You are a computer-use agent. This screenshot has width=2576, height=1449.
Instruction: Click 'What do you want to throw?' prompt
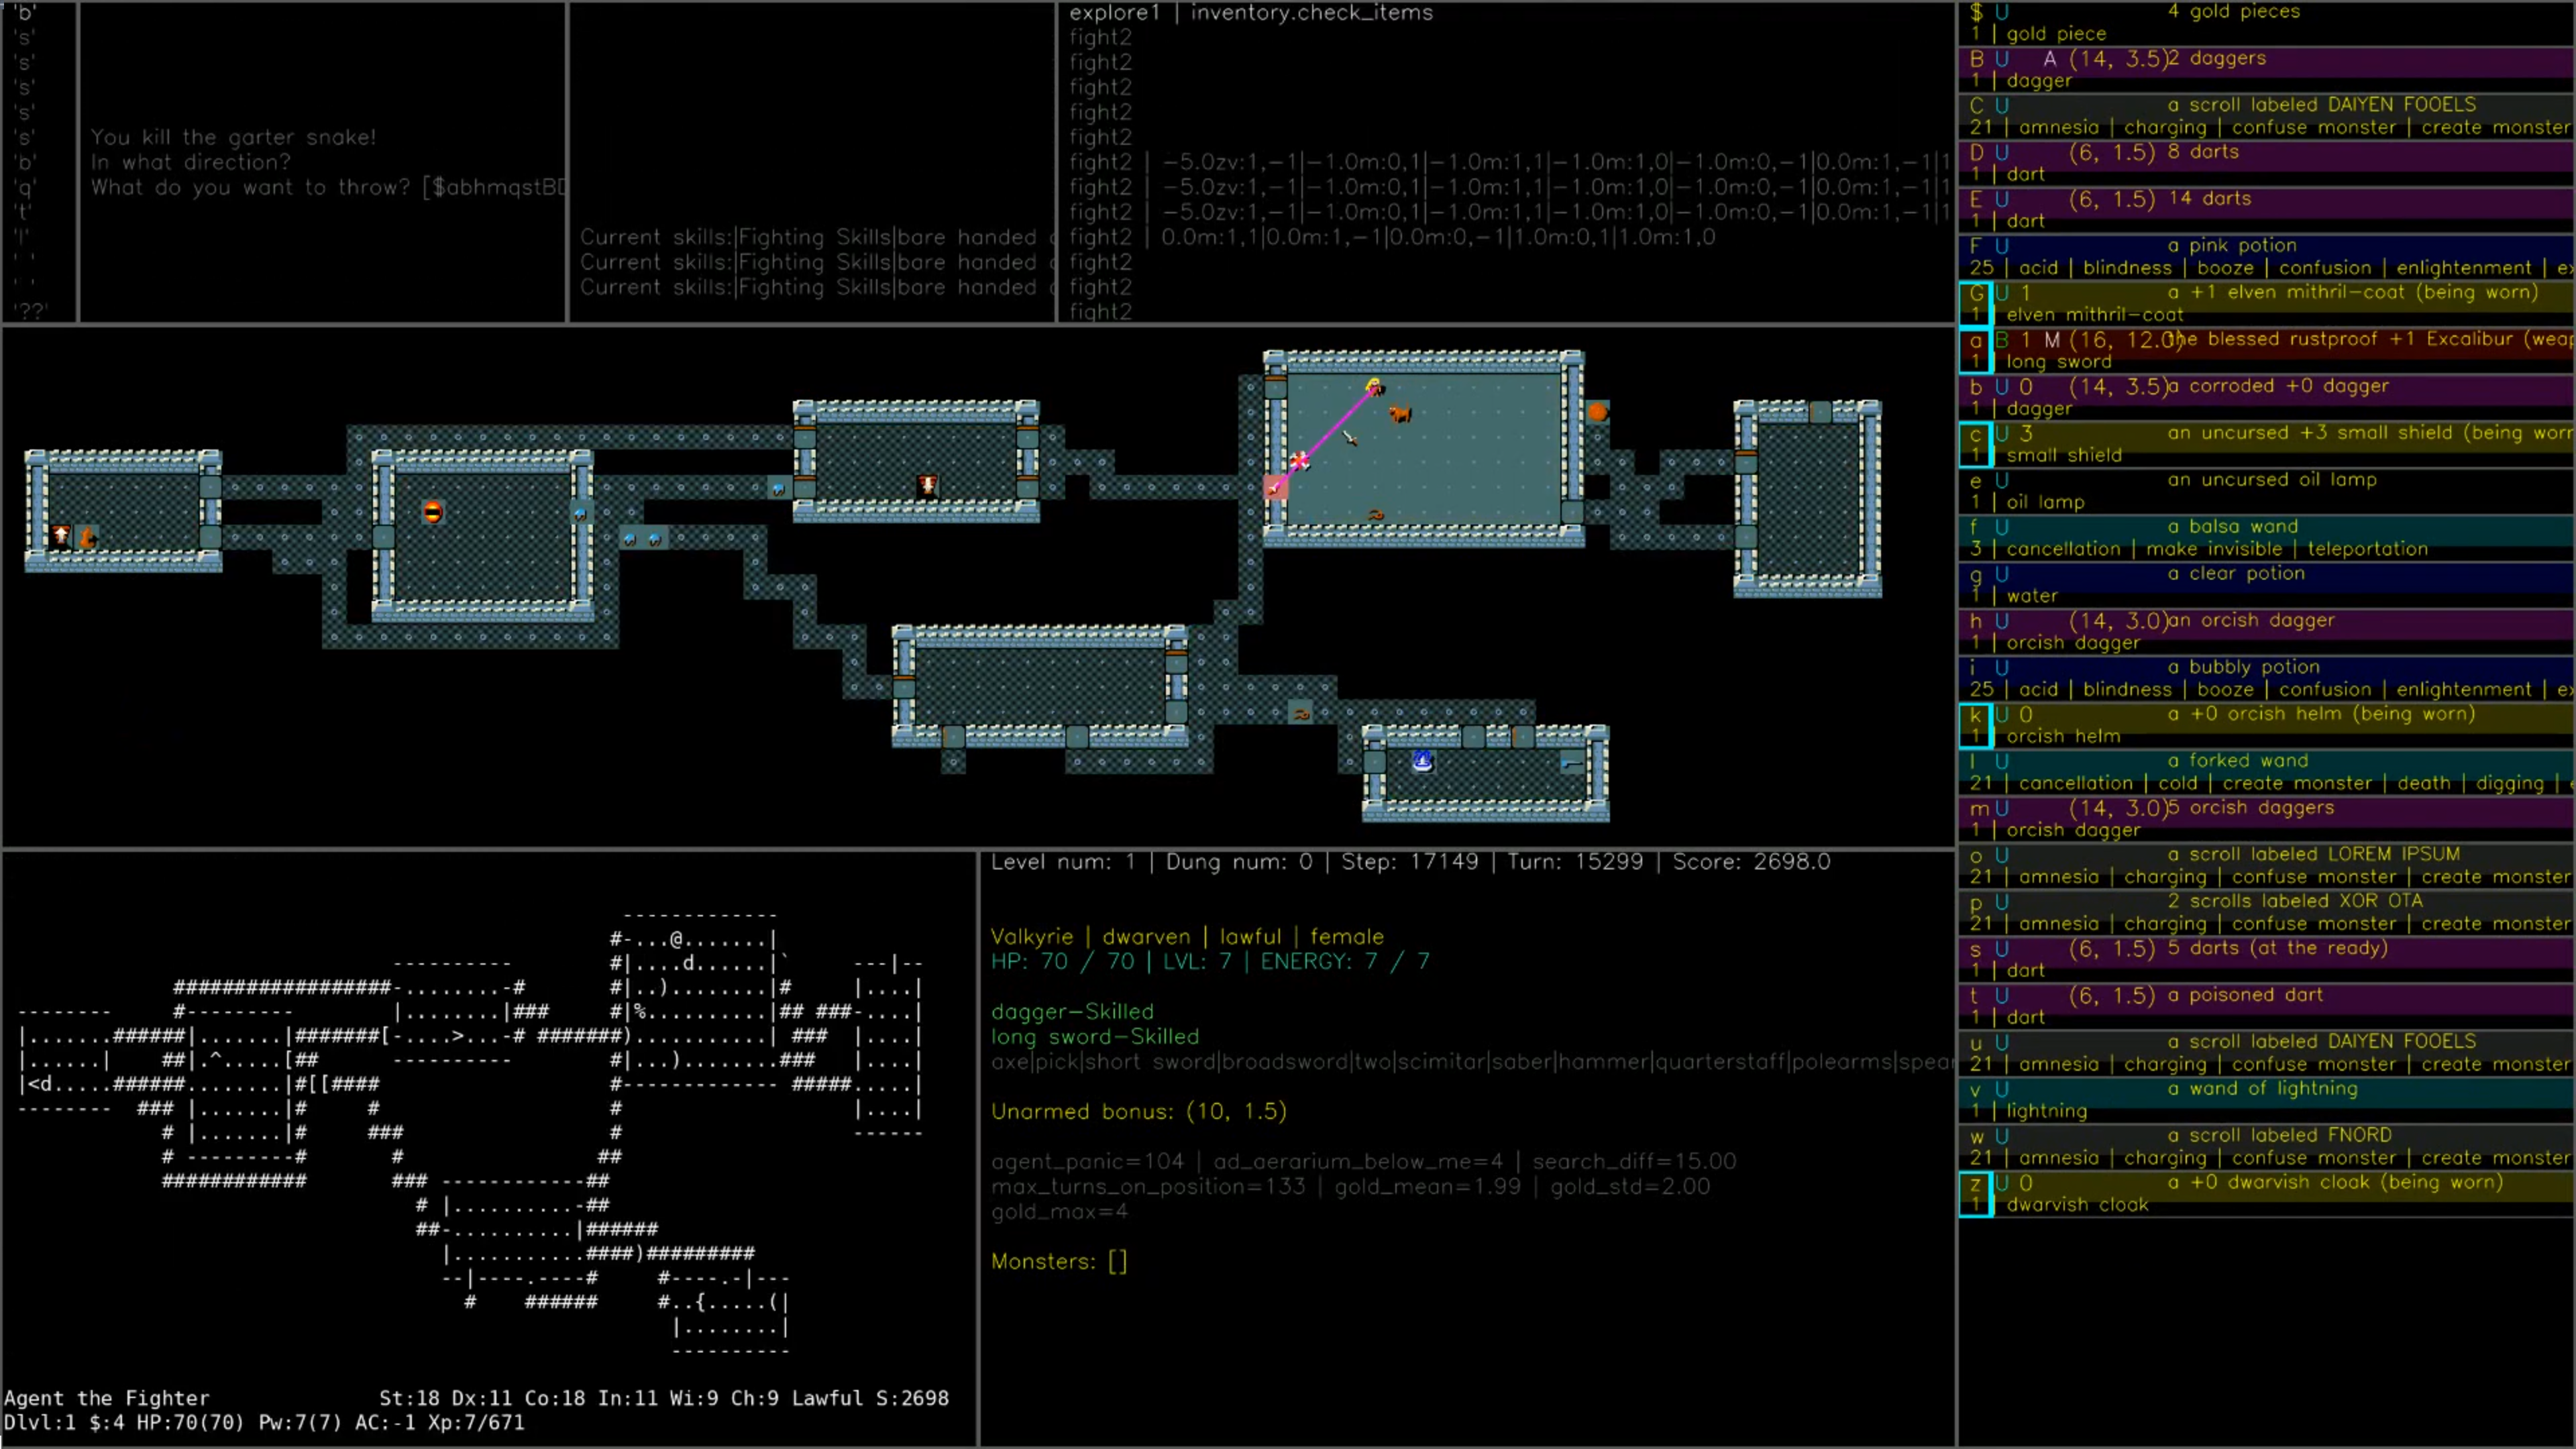pos(250,187)
